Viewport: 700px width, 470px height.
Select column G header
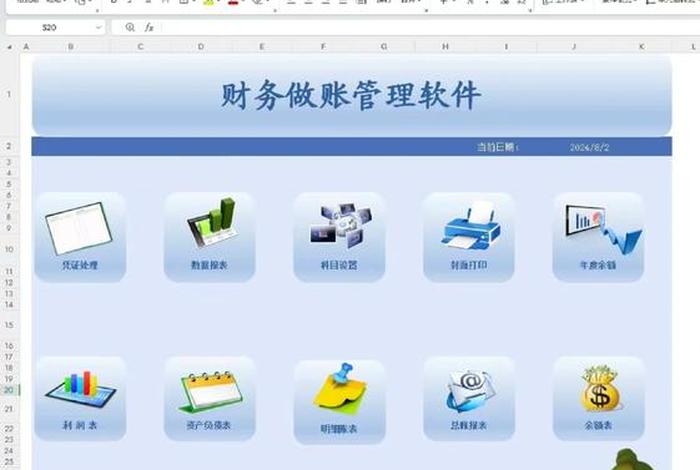point(384,46)
